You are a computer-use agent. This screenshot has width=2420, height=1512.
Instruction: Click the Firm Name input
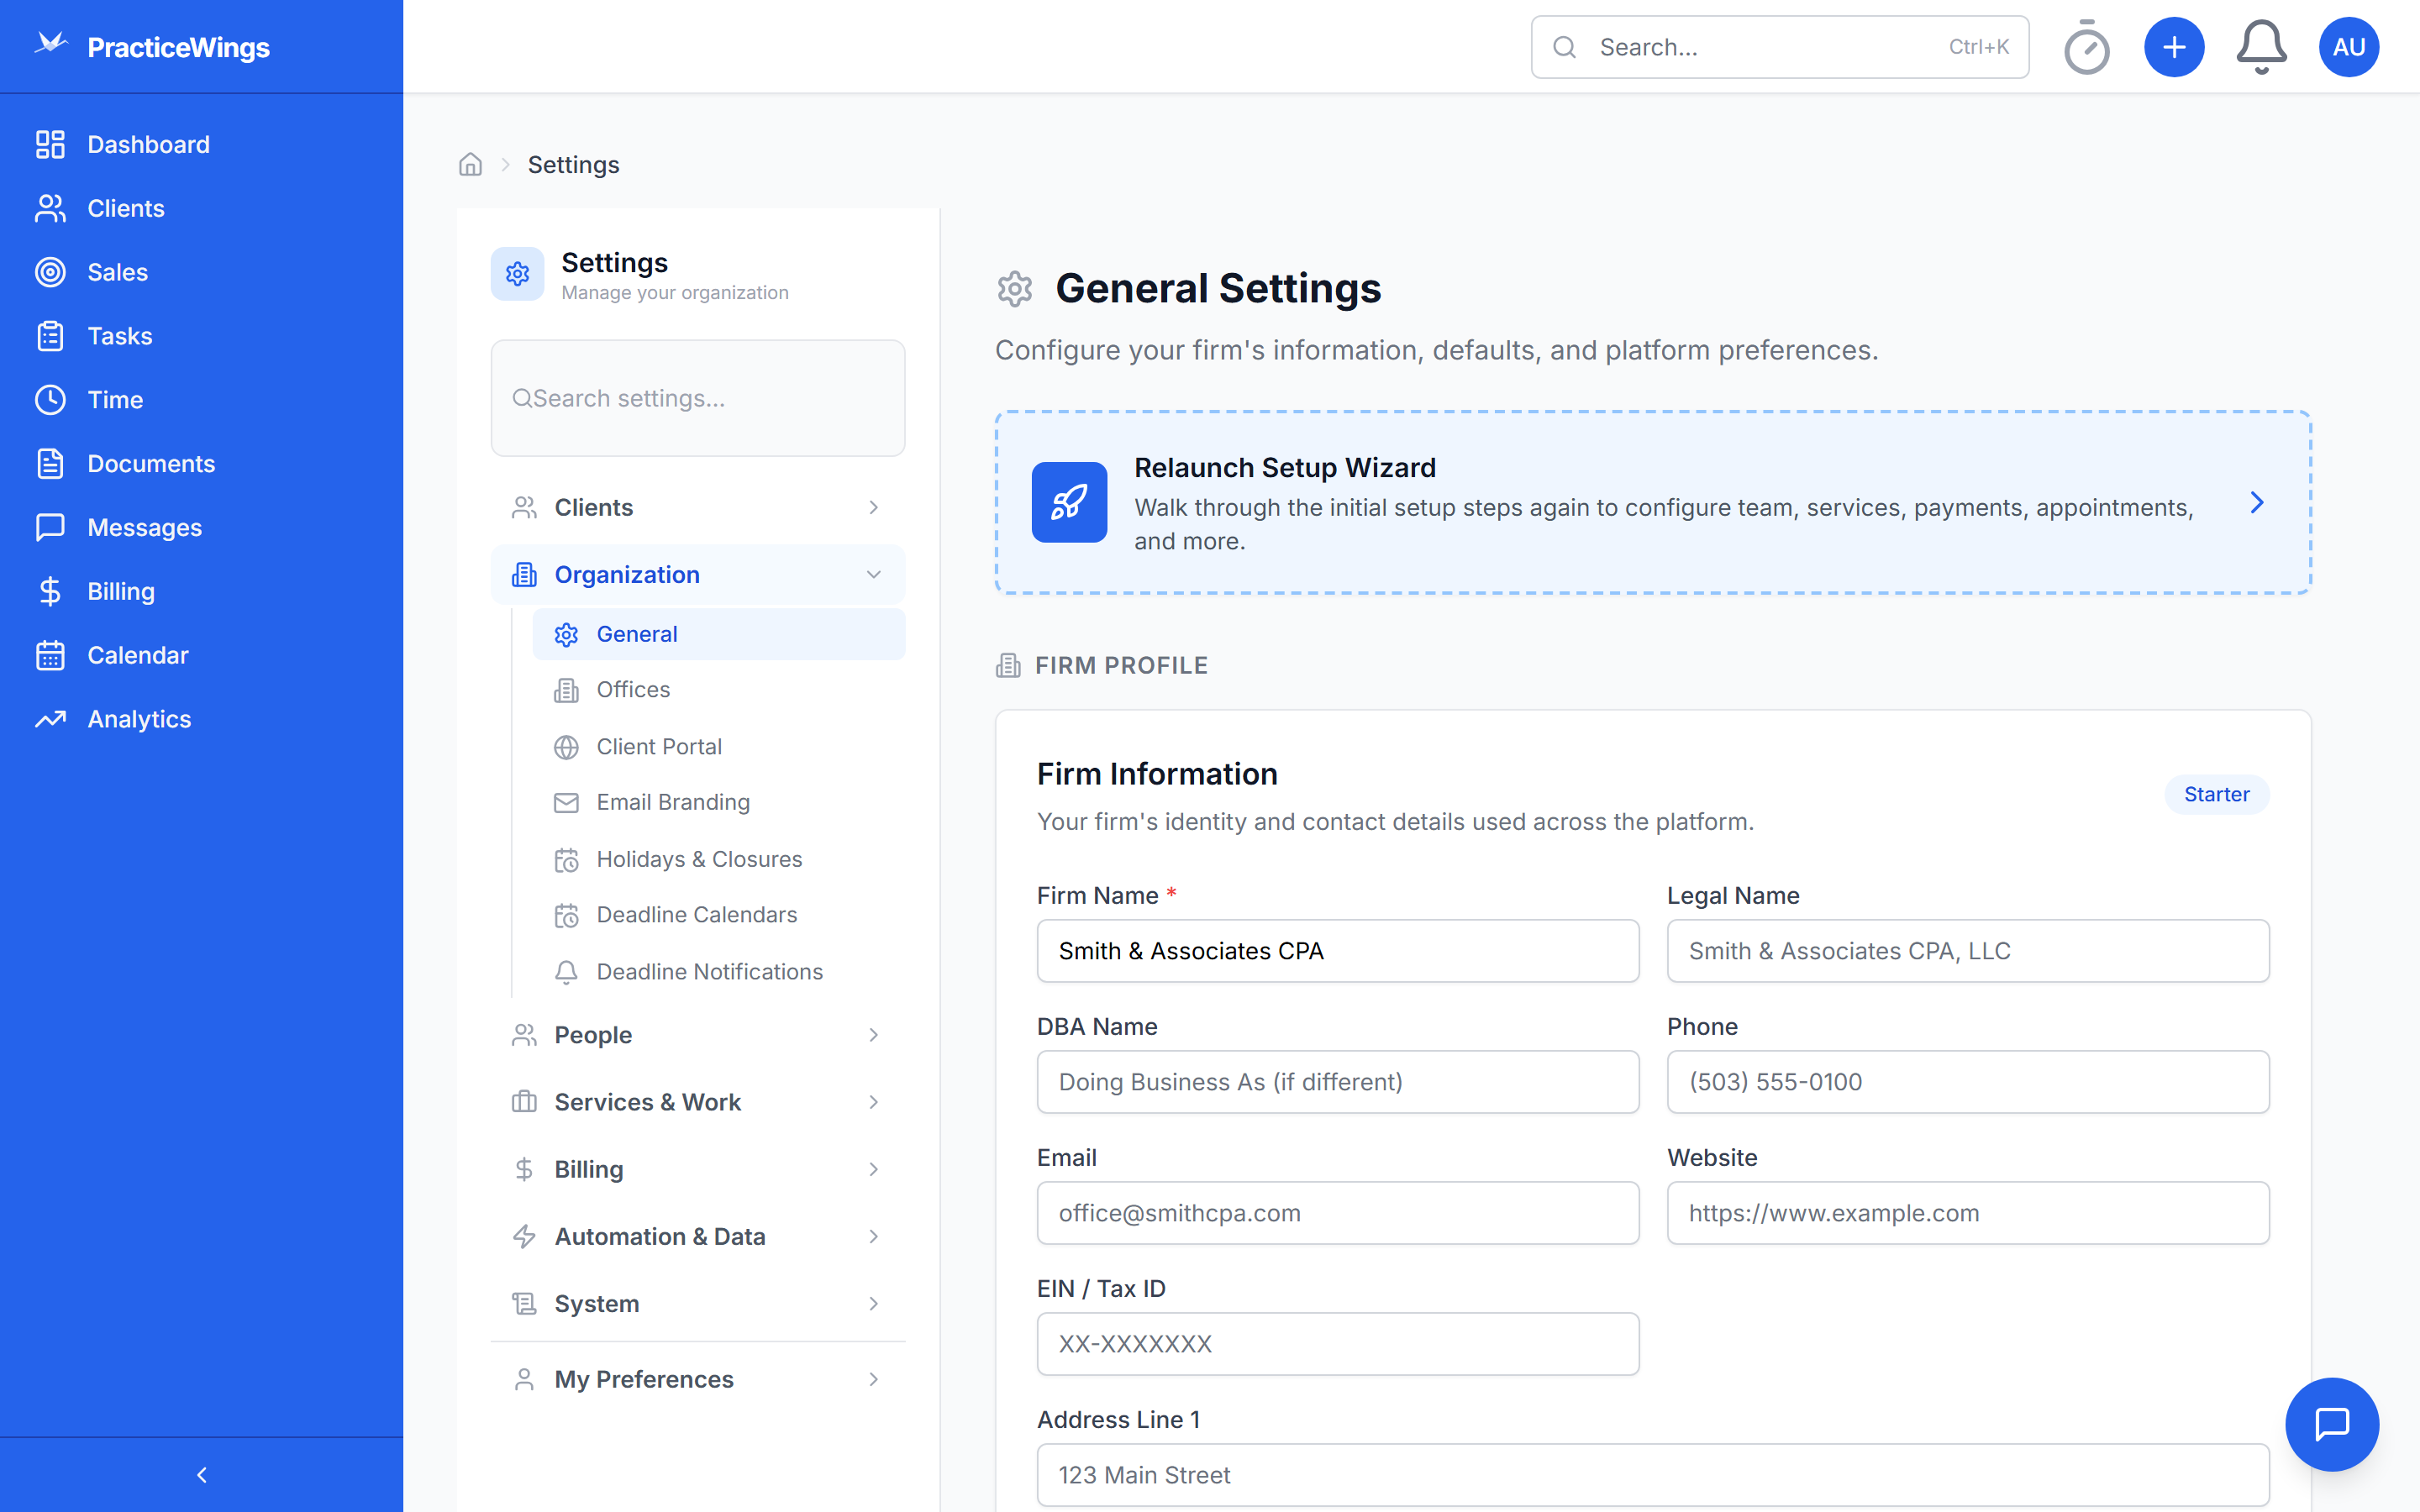[1337, 951]
